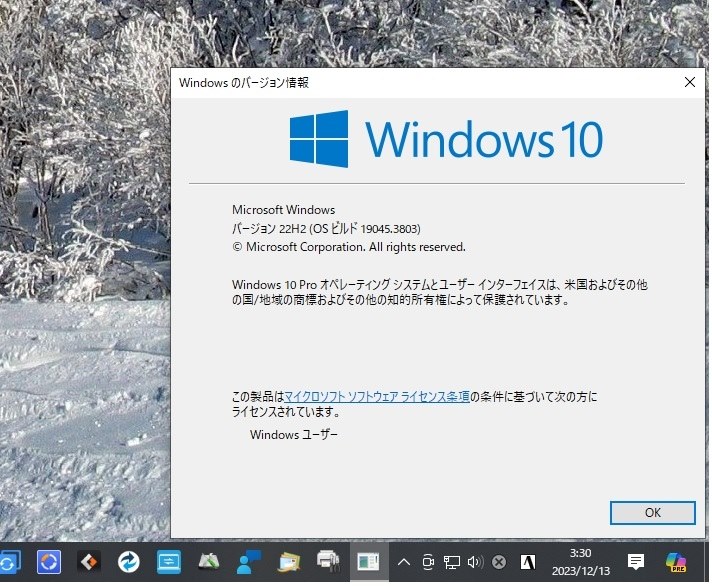Open the blue settings-sliders window app in taskbar
Screen dimensions: 712x586
coord(168,562)
